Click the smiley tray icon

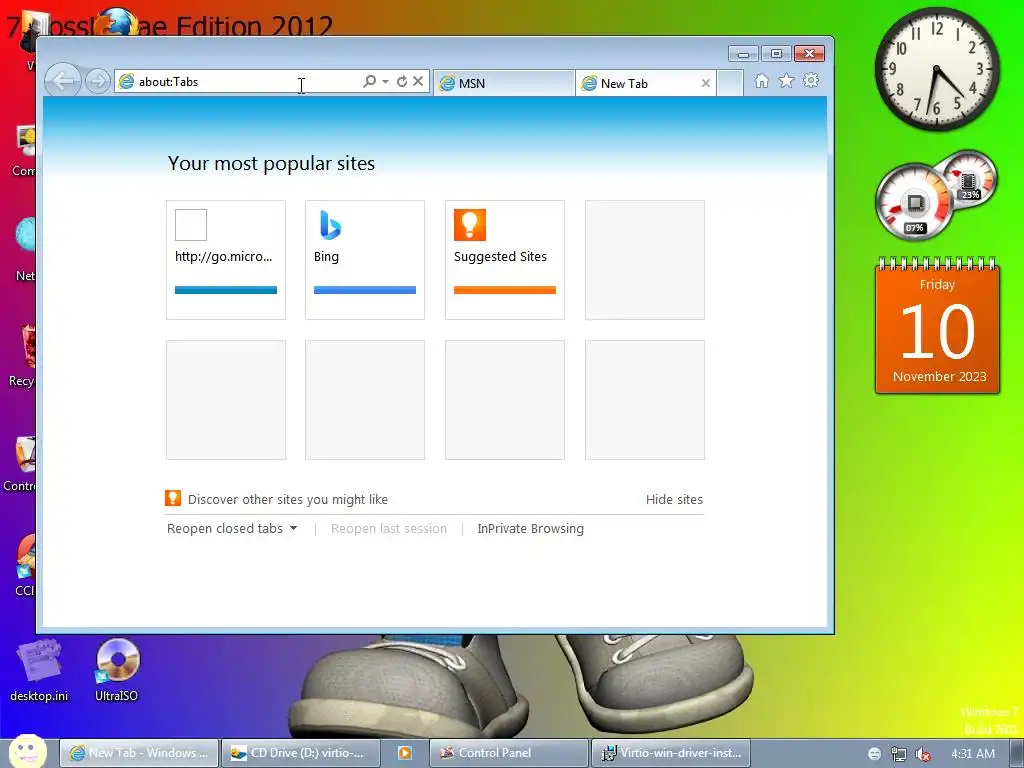point(874,754)
